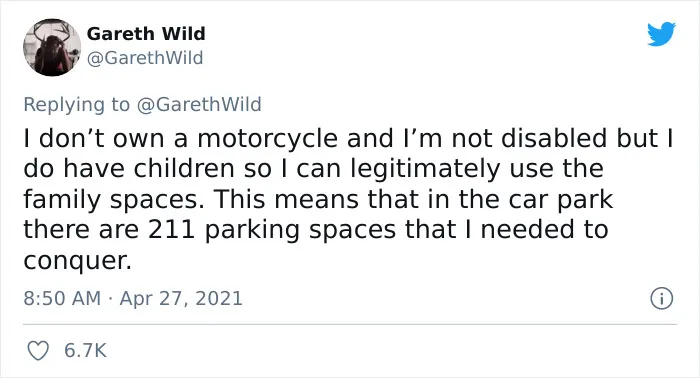This screenshot has height=378, width=700.
Task: Open Gareth Wild's round profile avatar
Action: coord(52,47)
